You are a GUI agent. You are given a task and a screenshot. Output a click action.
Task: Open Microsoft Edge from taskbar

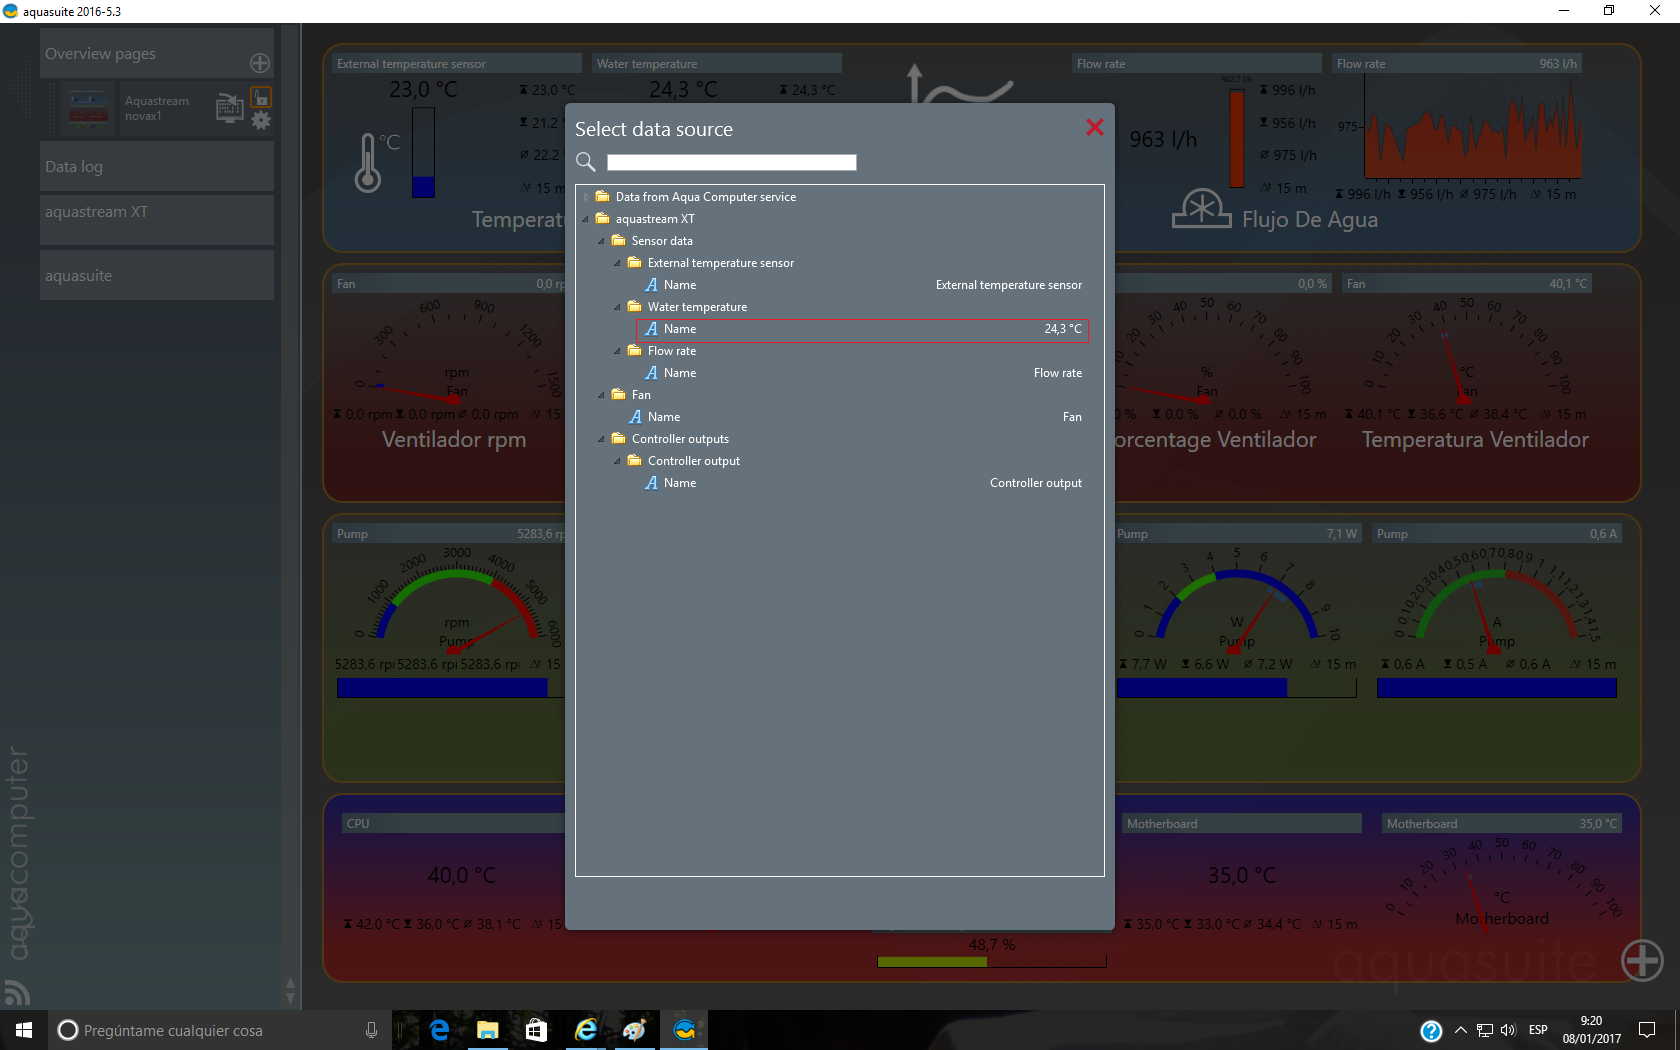click(x=439, y=1030)
